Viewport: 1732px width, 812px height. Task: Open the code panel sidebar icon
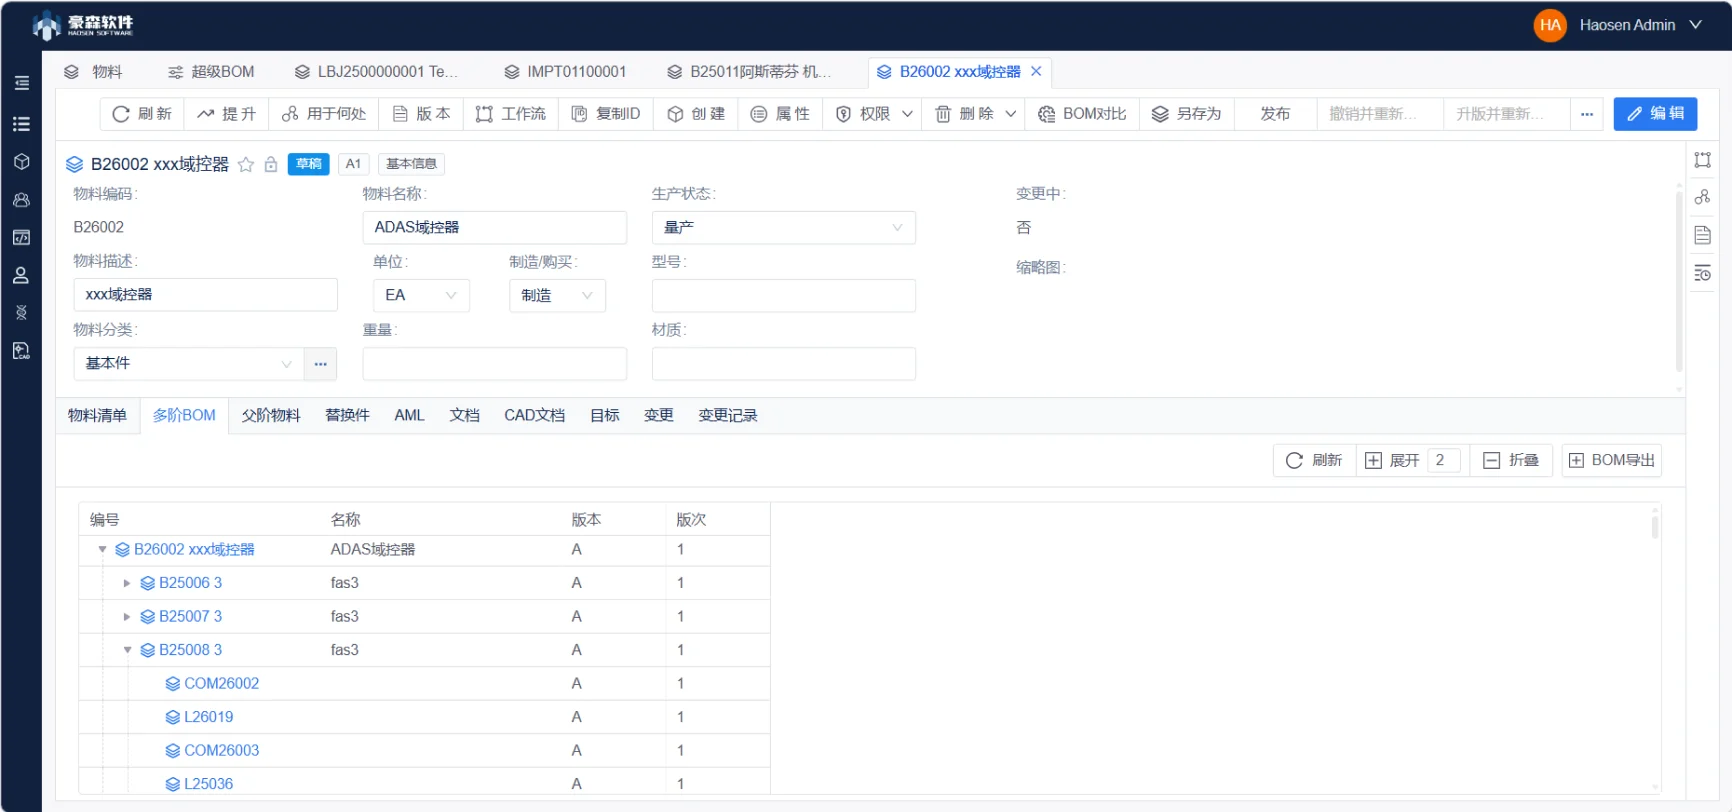pos(21,238)
